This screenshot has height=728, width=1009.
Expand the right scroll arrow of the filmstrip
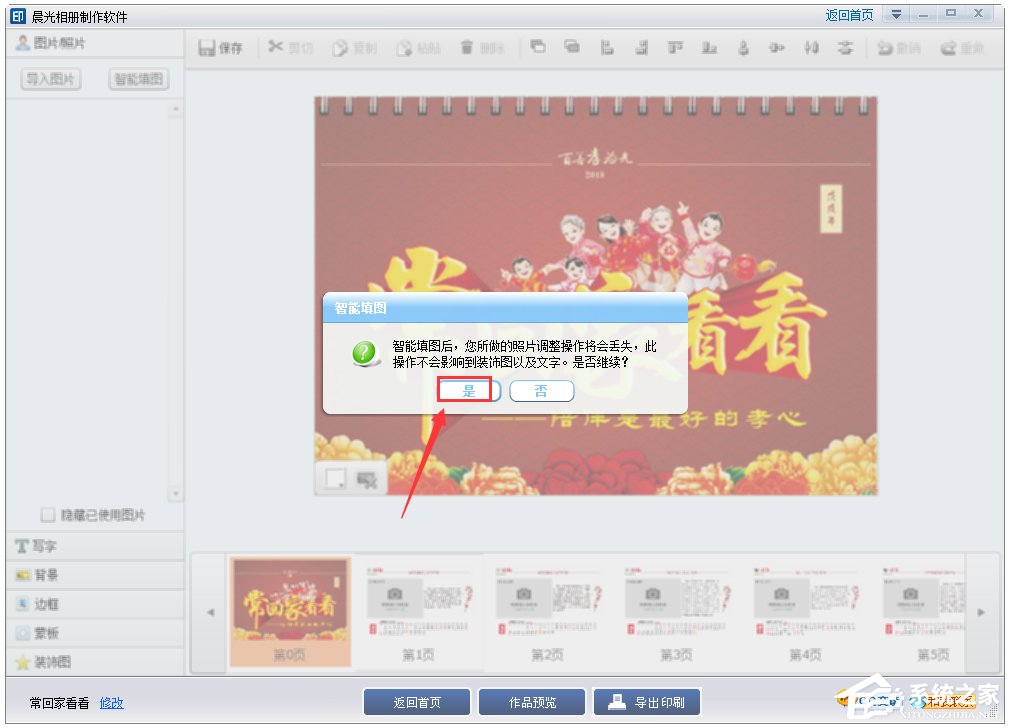(982, 612)
